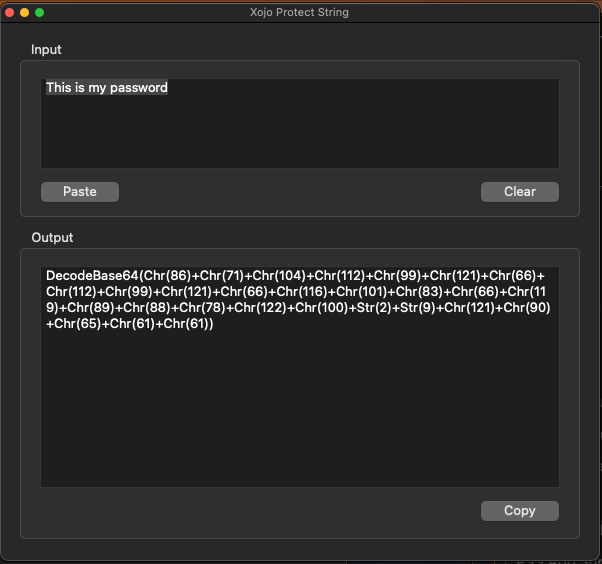Screen dimensions: 602x564
Task: Click the word DecodeBase64 in the output
Action: coord(92,276)
